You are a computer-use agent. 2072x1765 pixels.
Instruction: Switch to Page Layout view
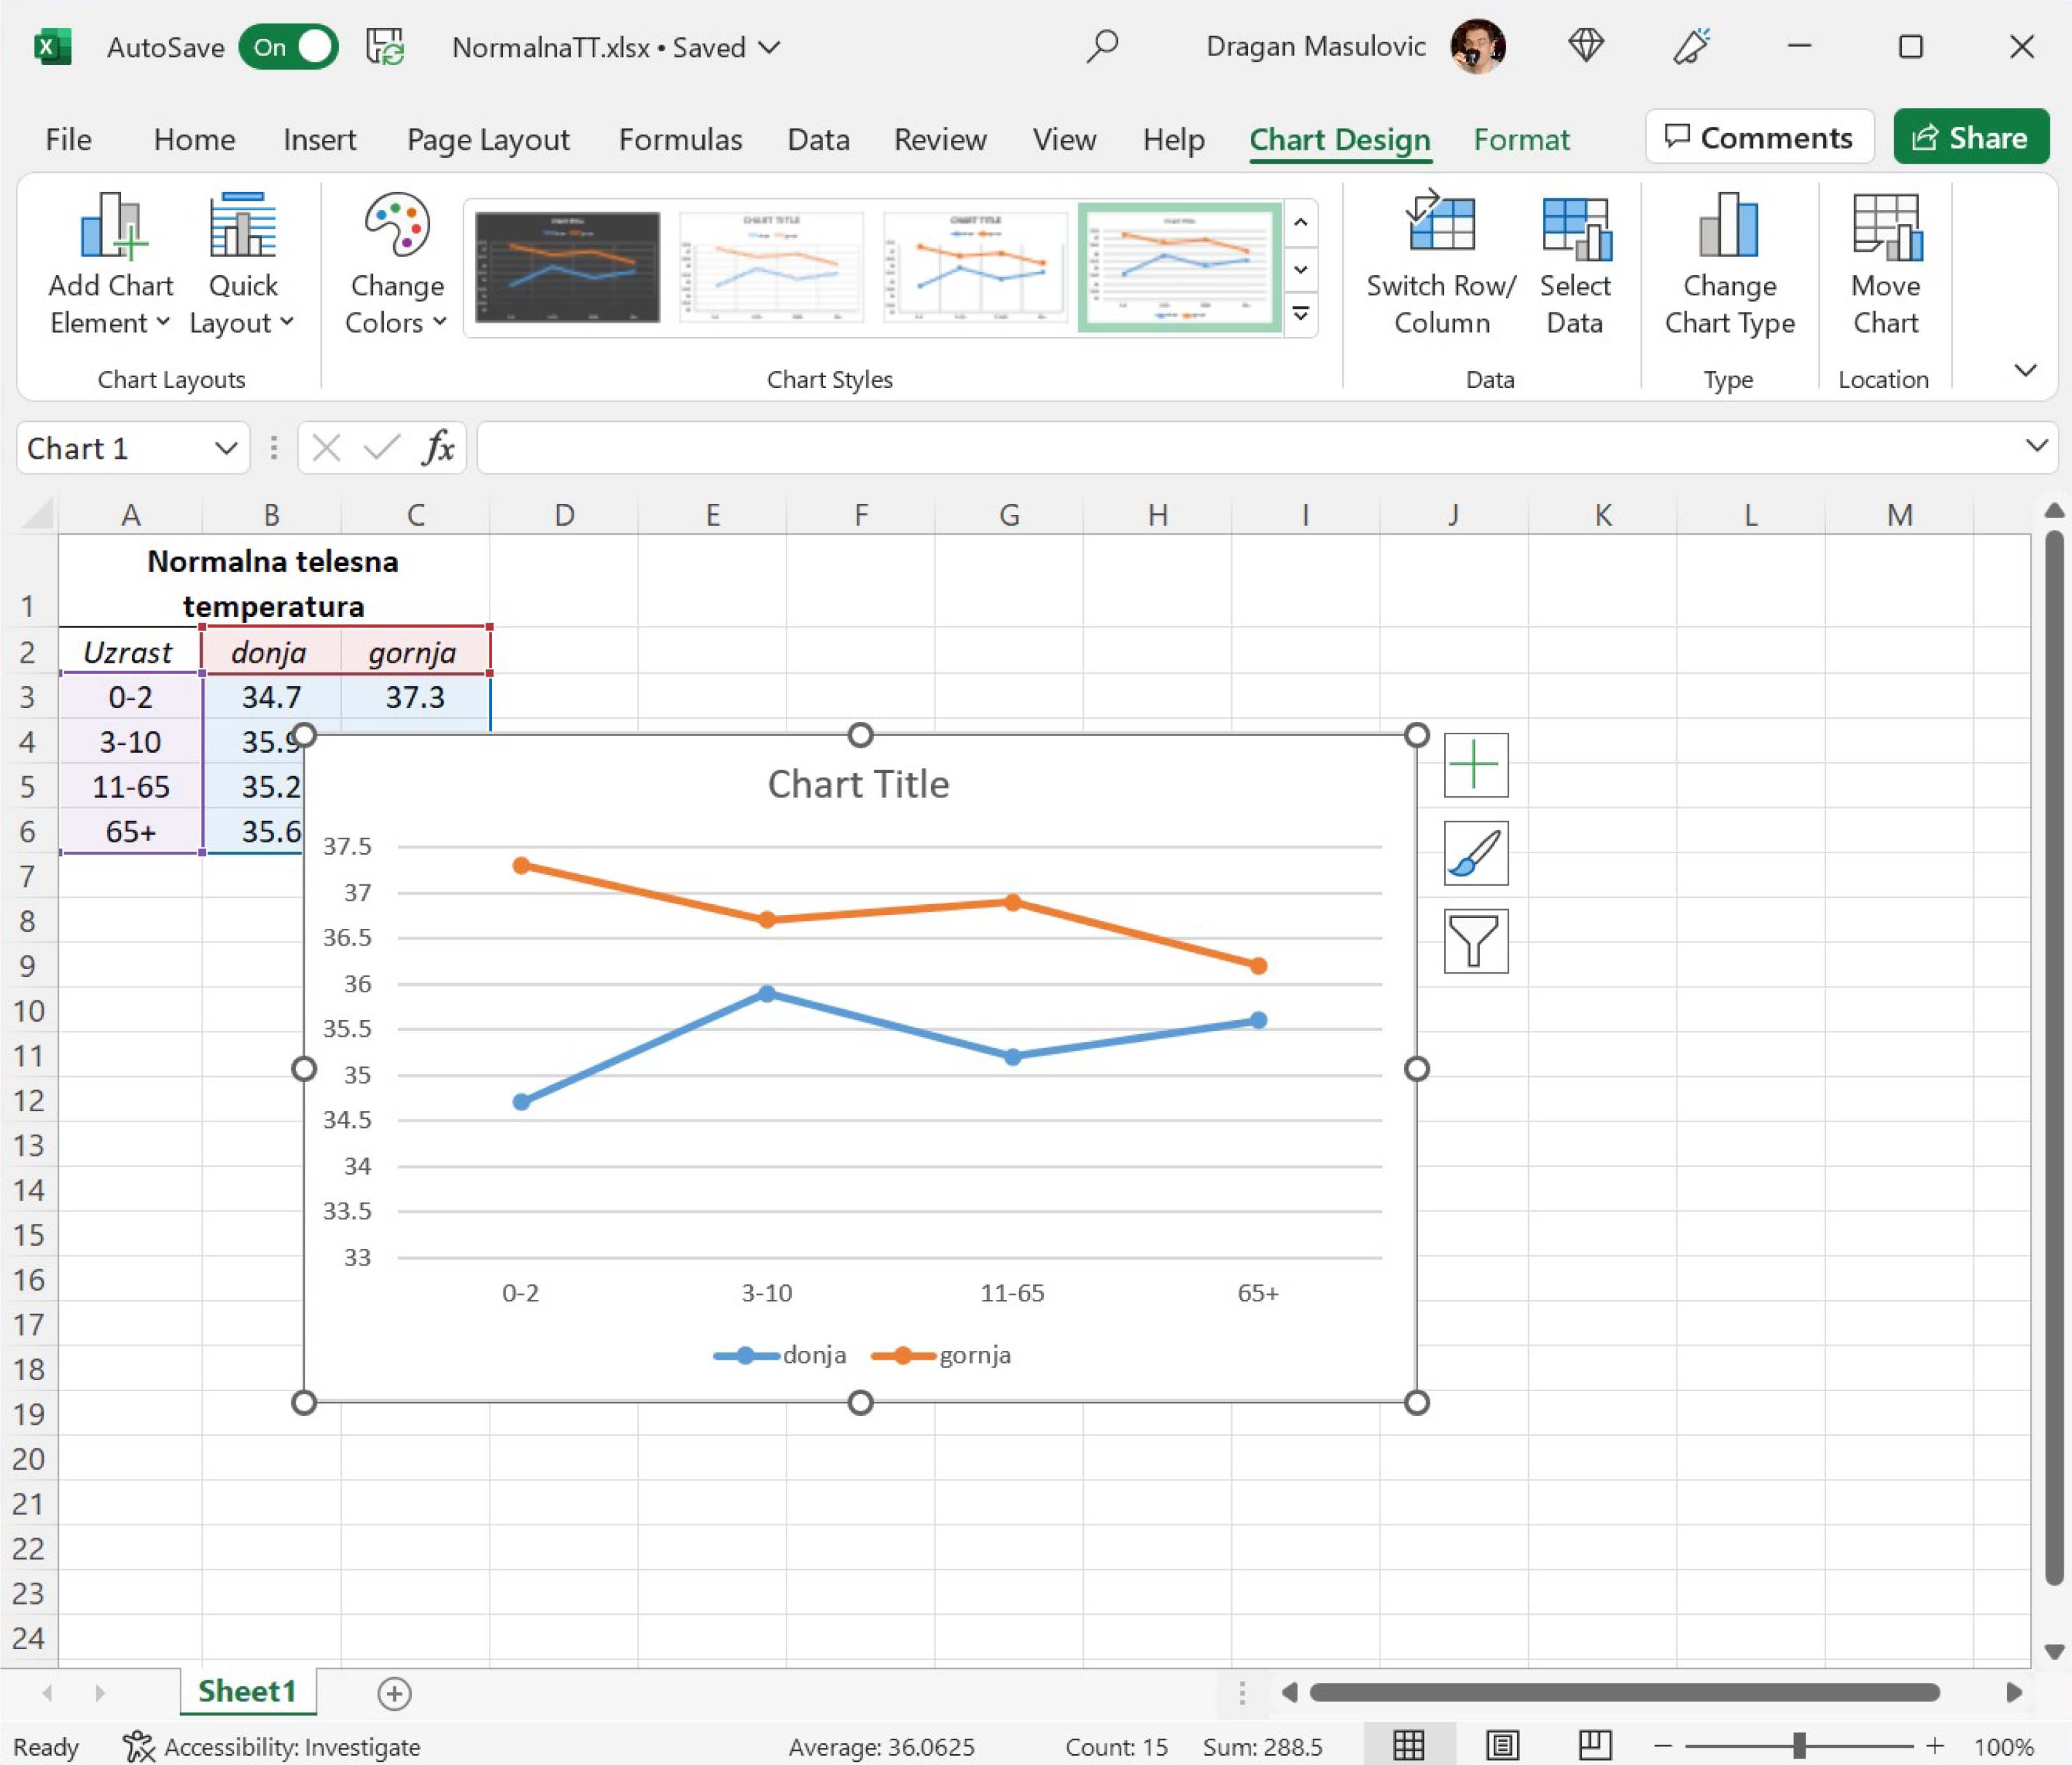1502,1746
